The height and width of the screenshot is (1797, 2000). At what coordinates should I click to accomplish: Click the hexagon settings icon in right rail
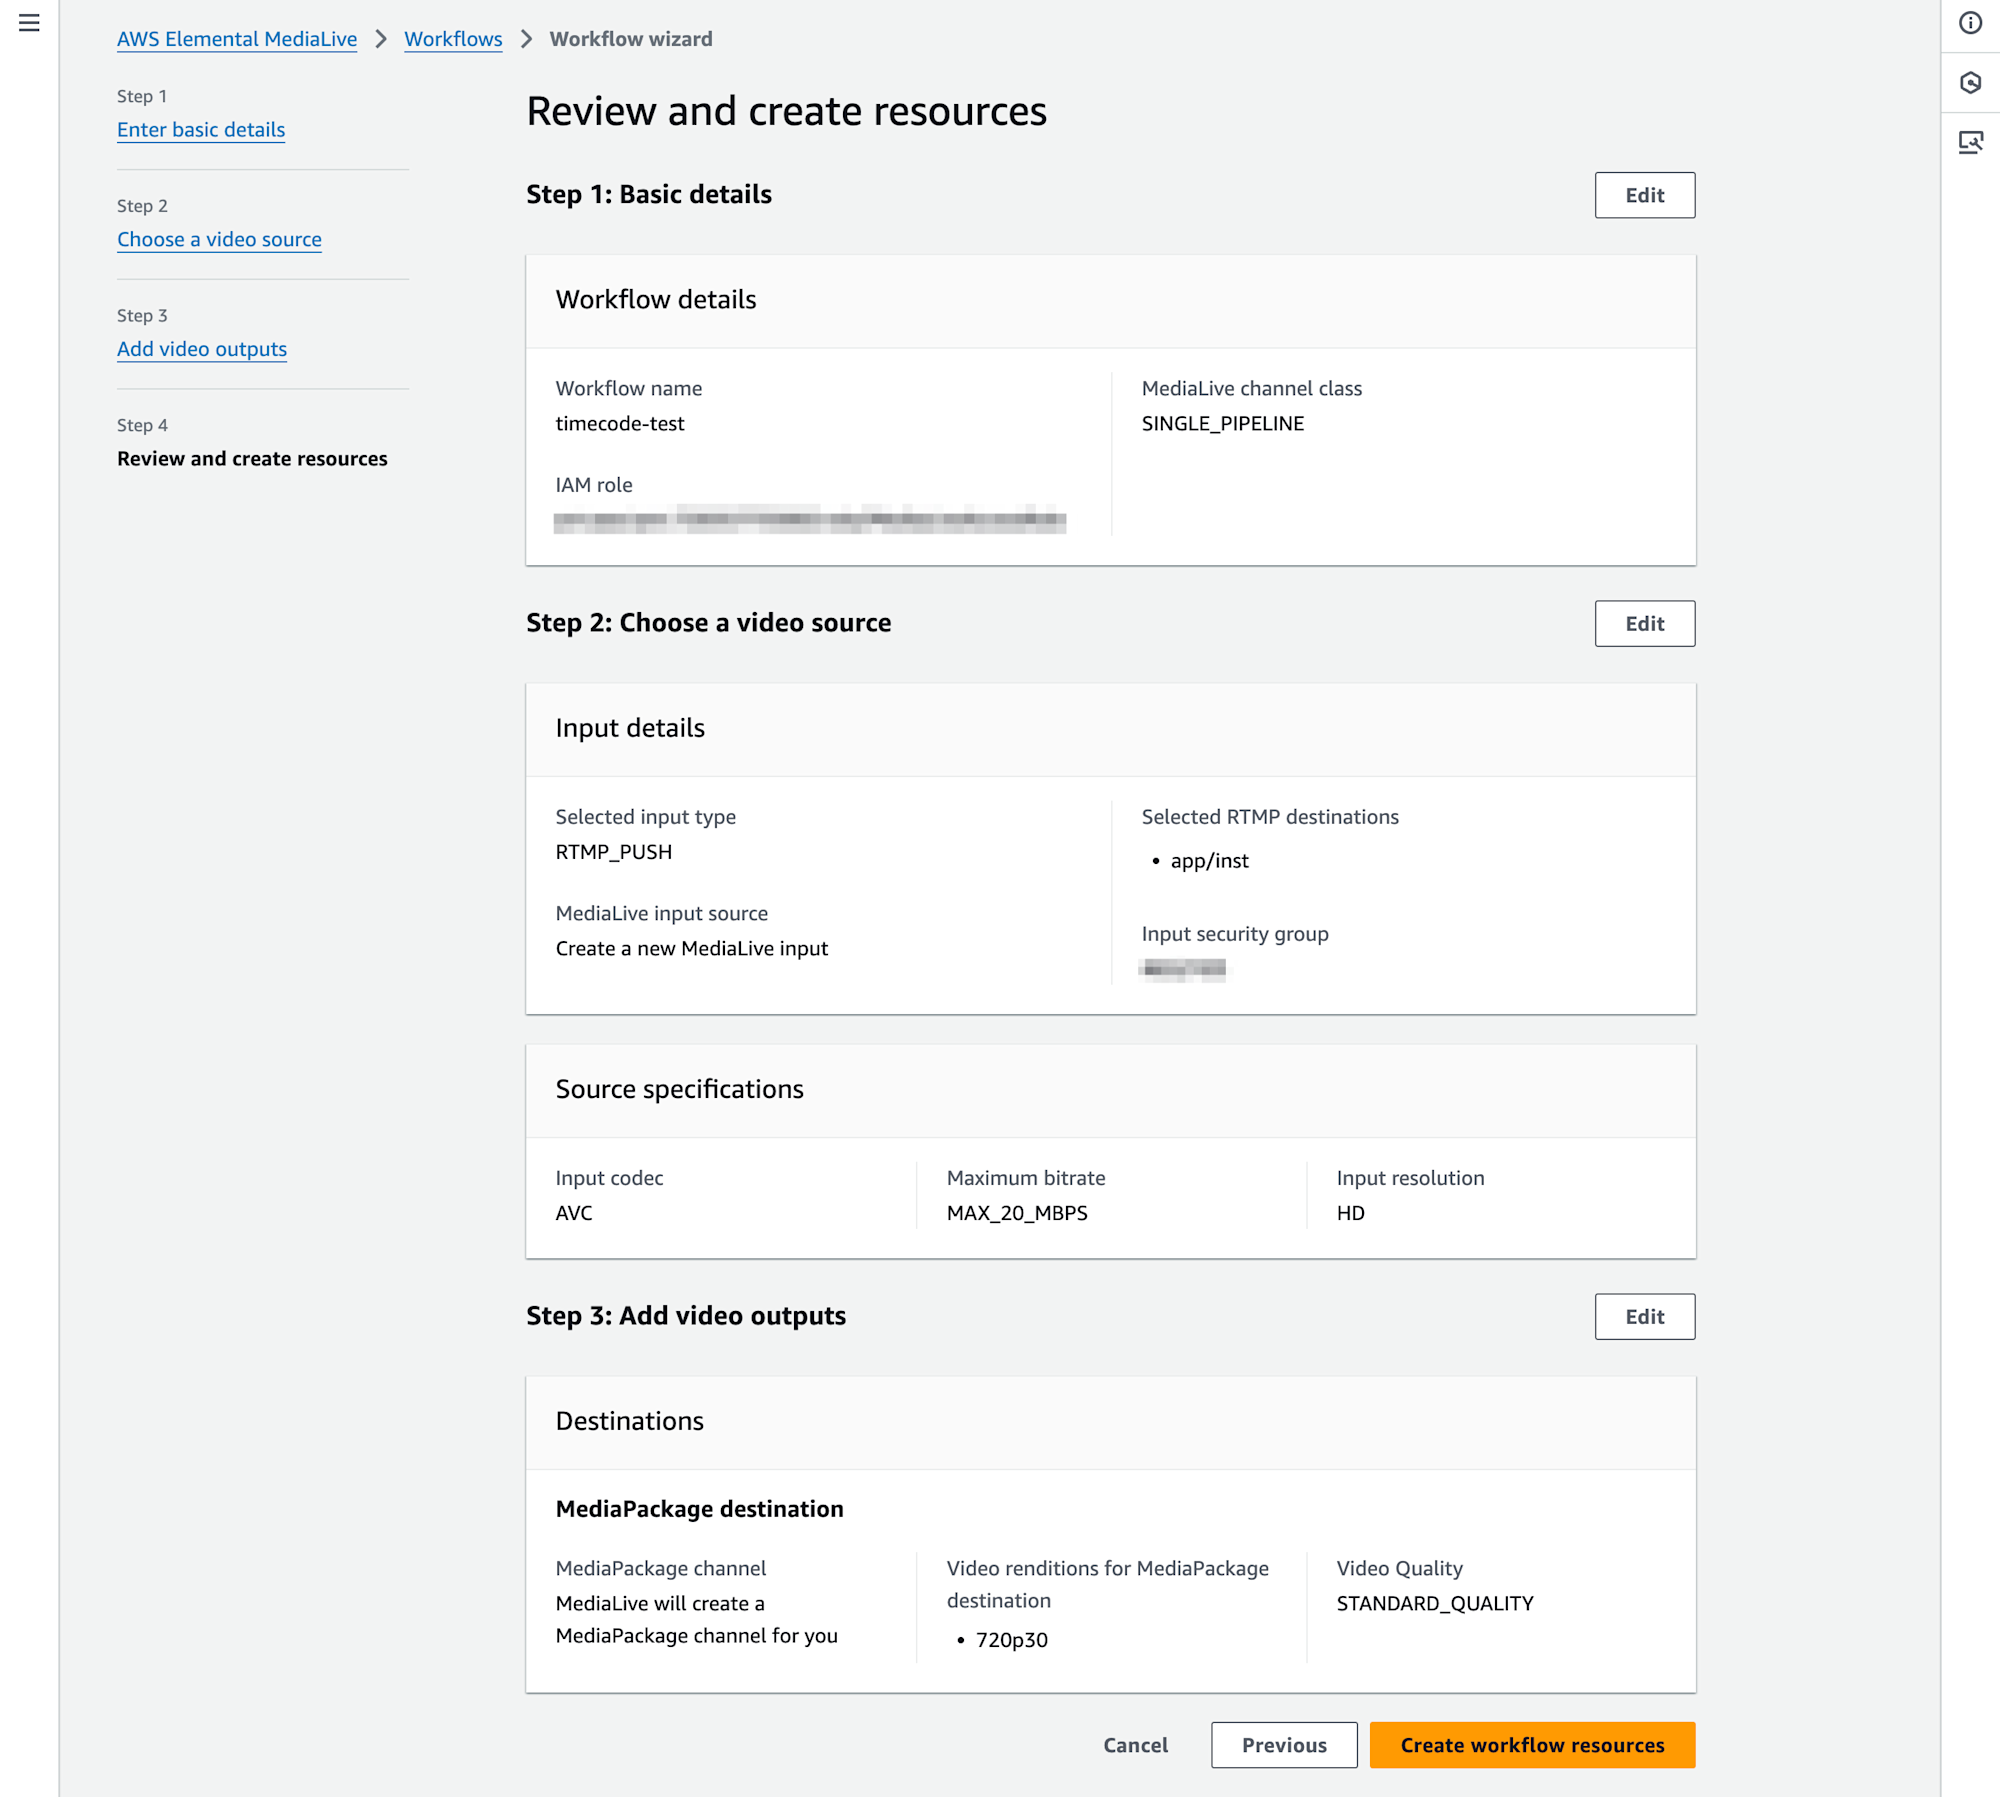(1970, 82)
